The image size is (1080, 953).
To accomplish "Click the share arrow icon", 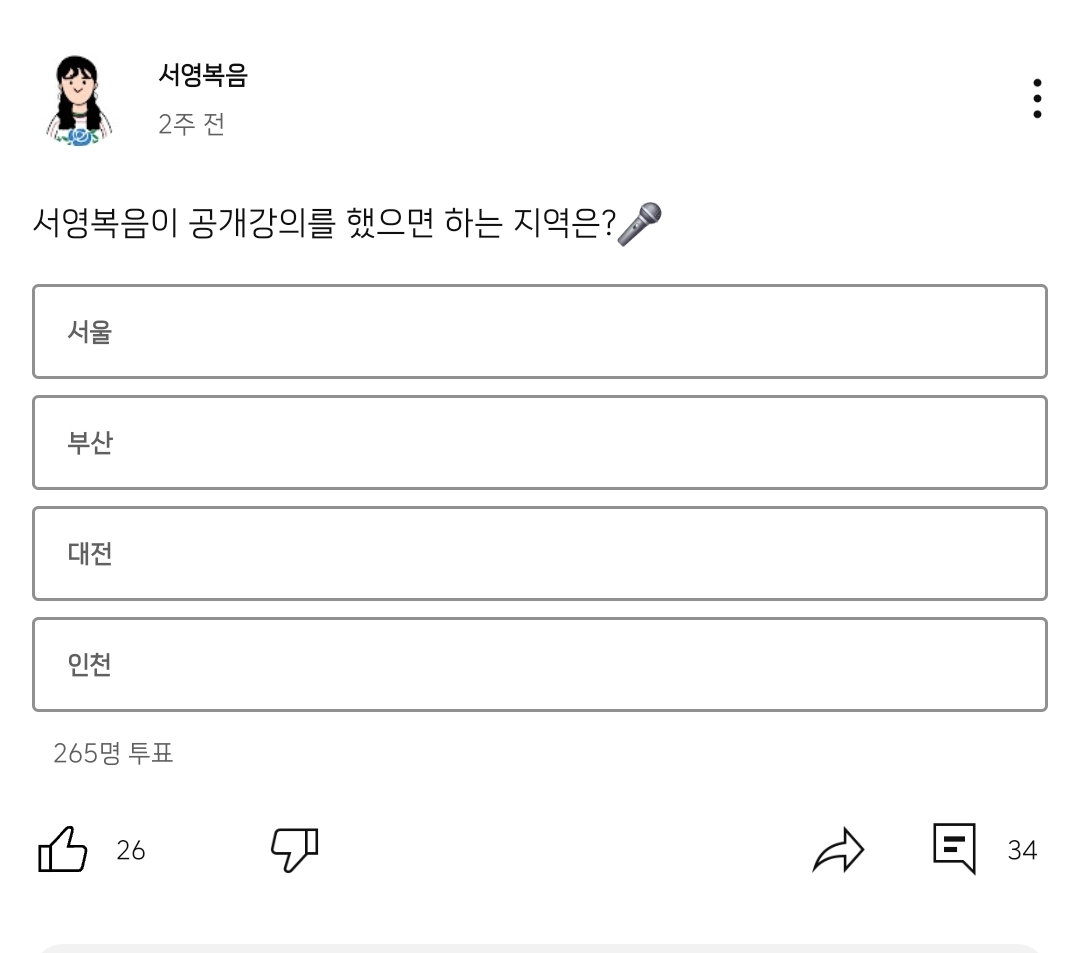I will (x=838, y=850).
